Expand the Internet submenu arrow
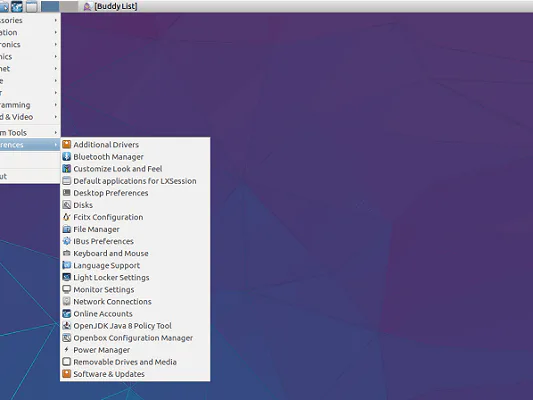533x400 pixels. point(55,68)
